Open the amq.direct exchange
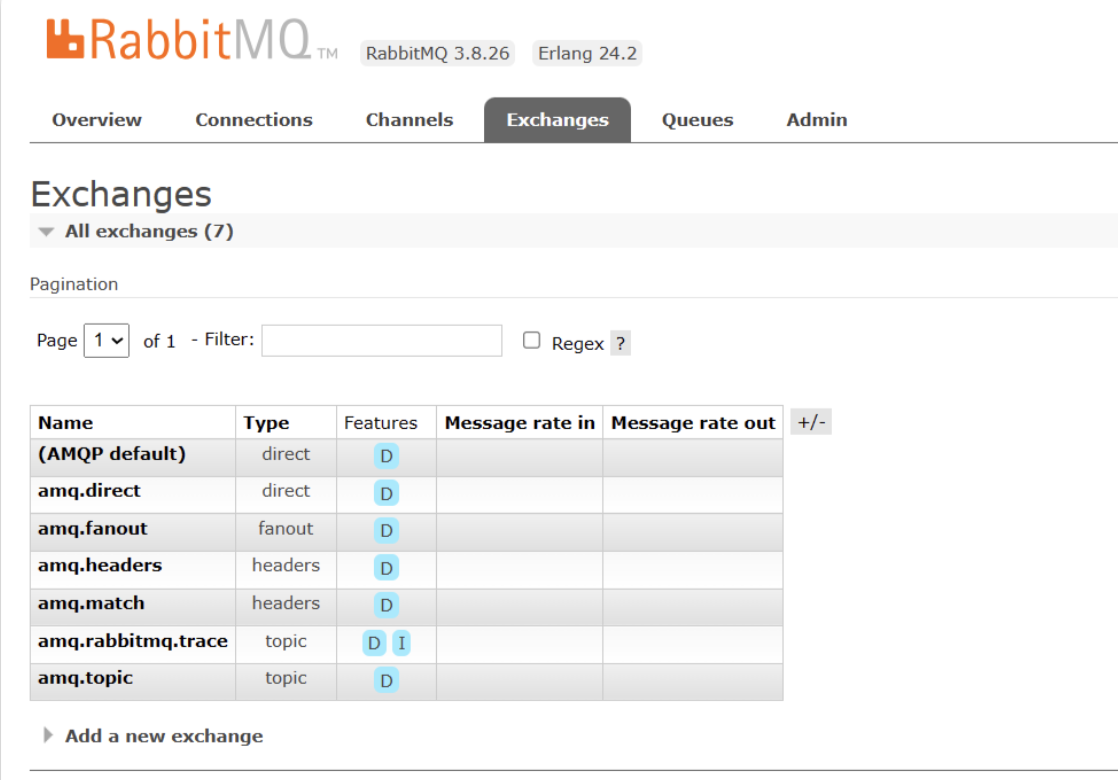This screenshot has width=1118, height=780. point(89,491)
